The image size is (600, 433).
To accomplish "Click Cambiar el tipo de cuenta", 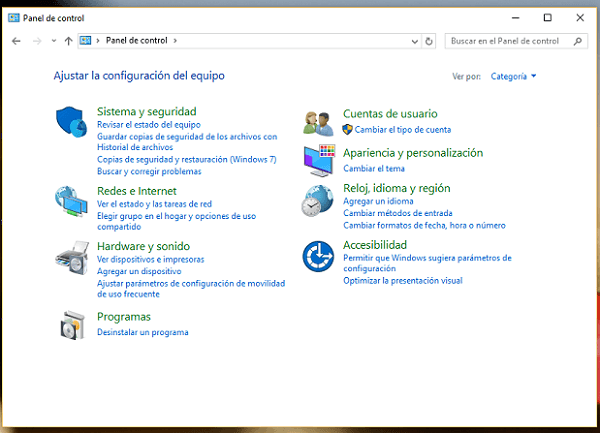I will tap(403, 130).
